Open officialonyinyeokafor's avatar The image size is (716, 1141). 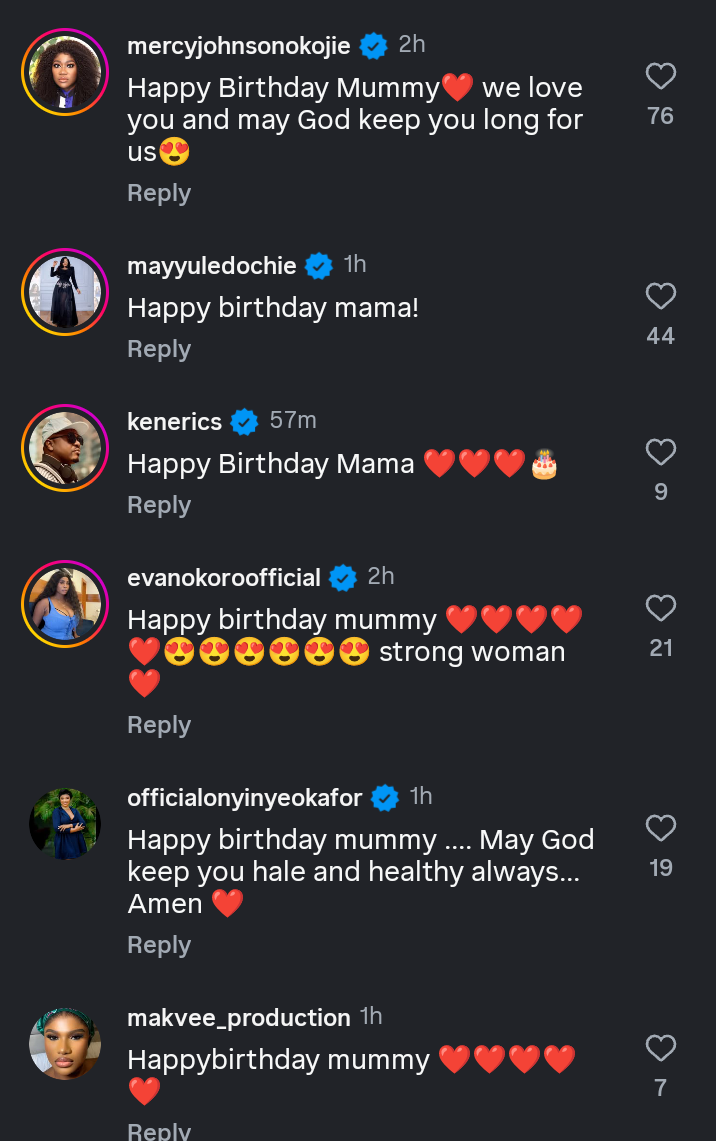65,824
